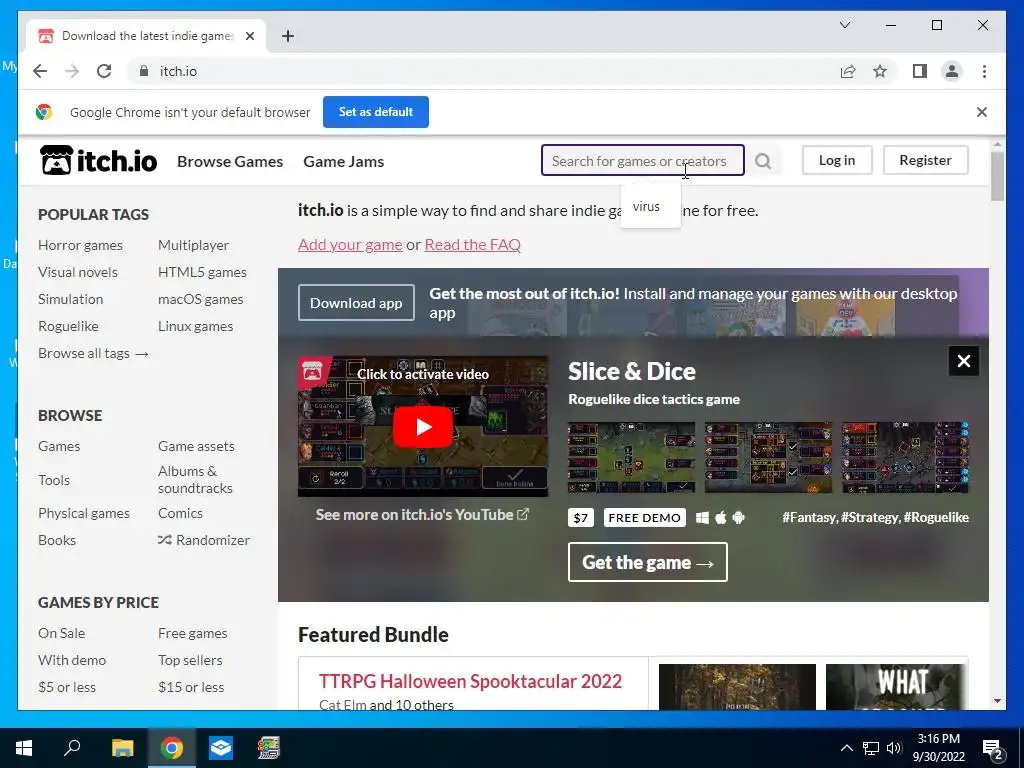Open notification center icon

click(x=993, y=748)
